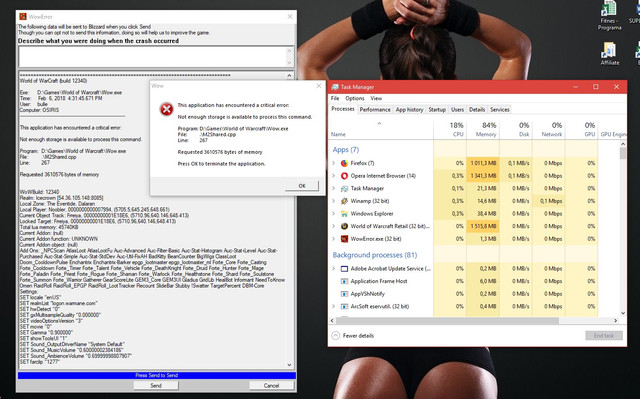
Task: Click the Winamp process icon
Action: pos(344,201)
